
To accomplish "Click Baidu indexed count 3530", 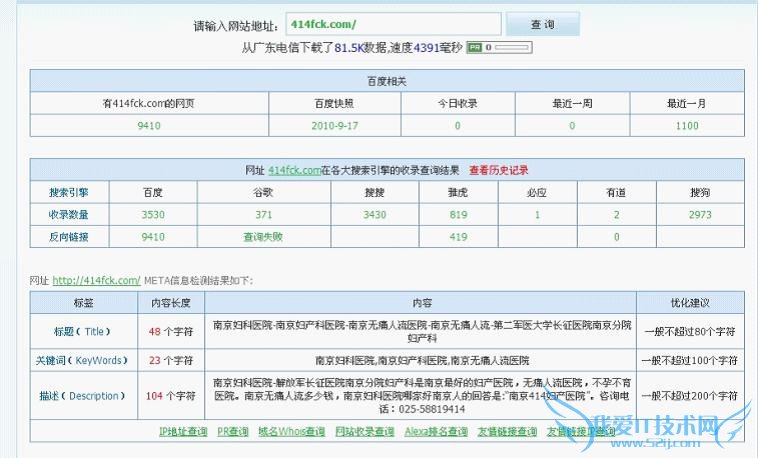I will click(153, 215).
